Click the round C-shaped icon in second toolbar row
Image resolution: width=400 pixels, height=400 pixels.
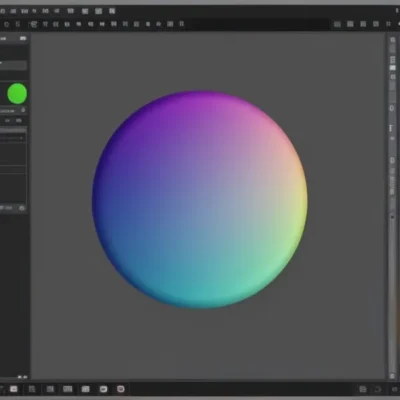coord(33,24)
